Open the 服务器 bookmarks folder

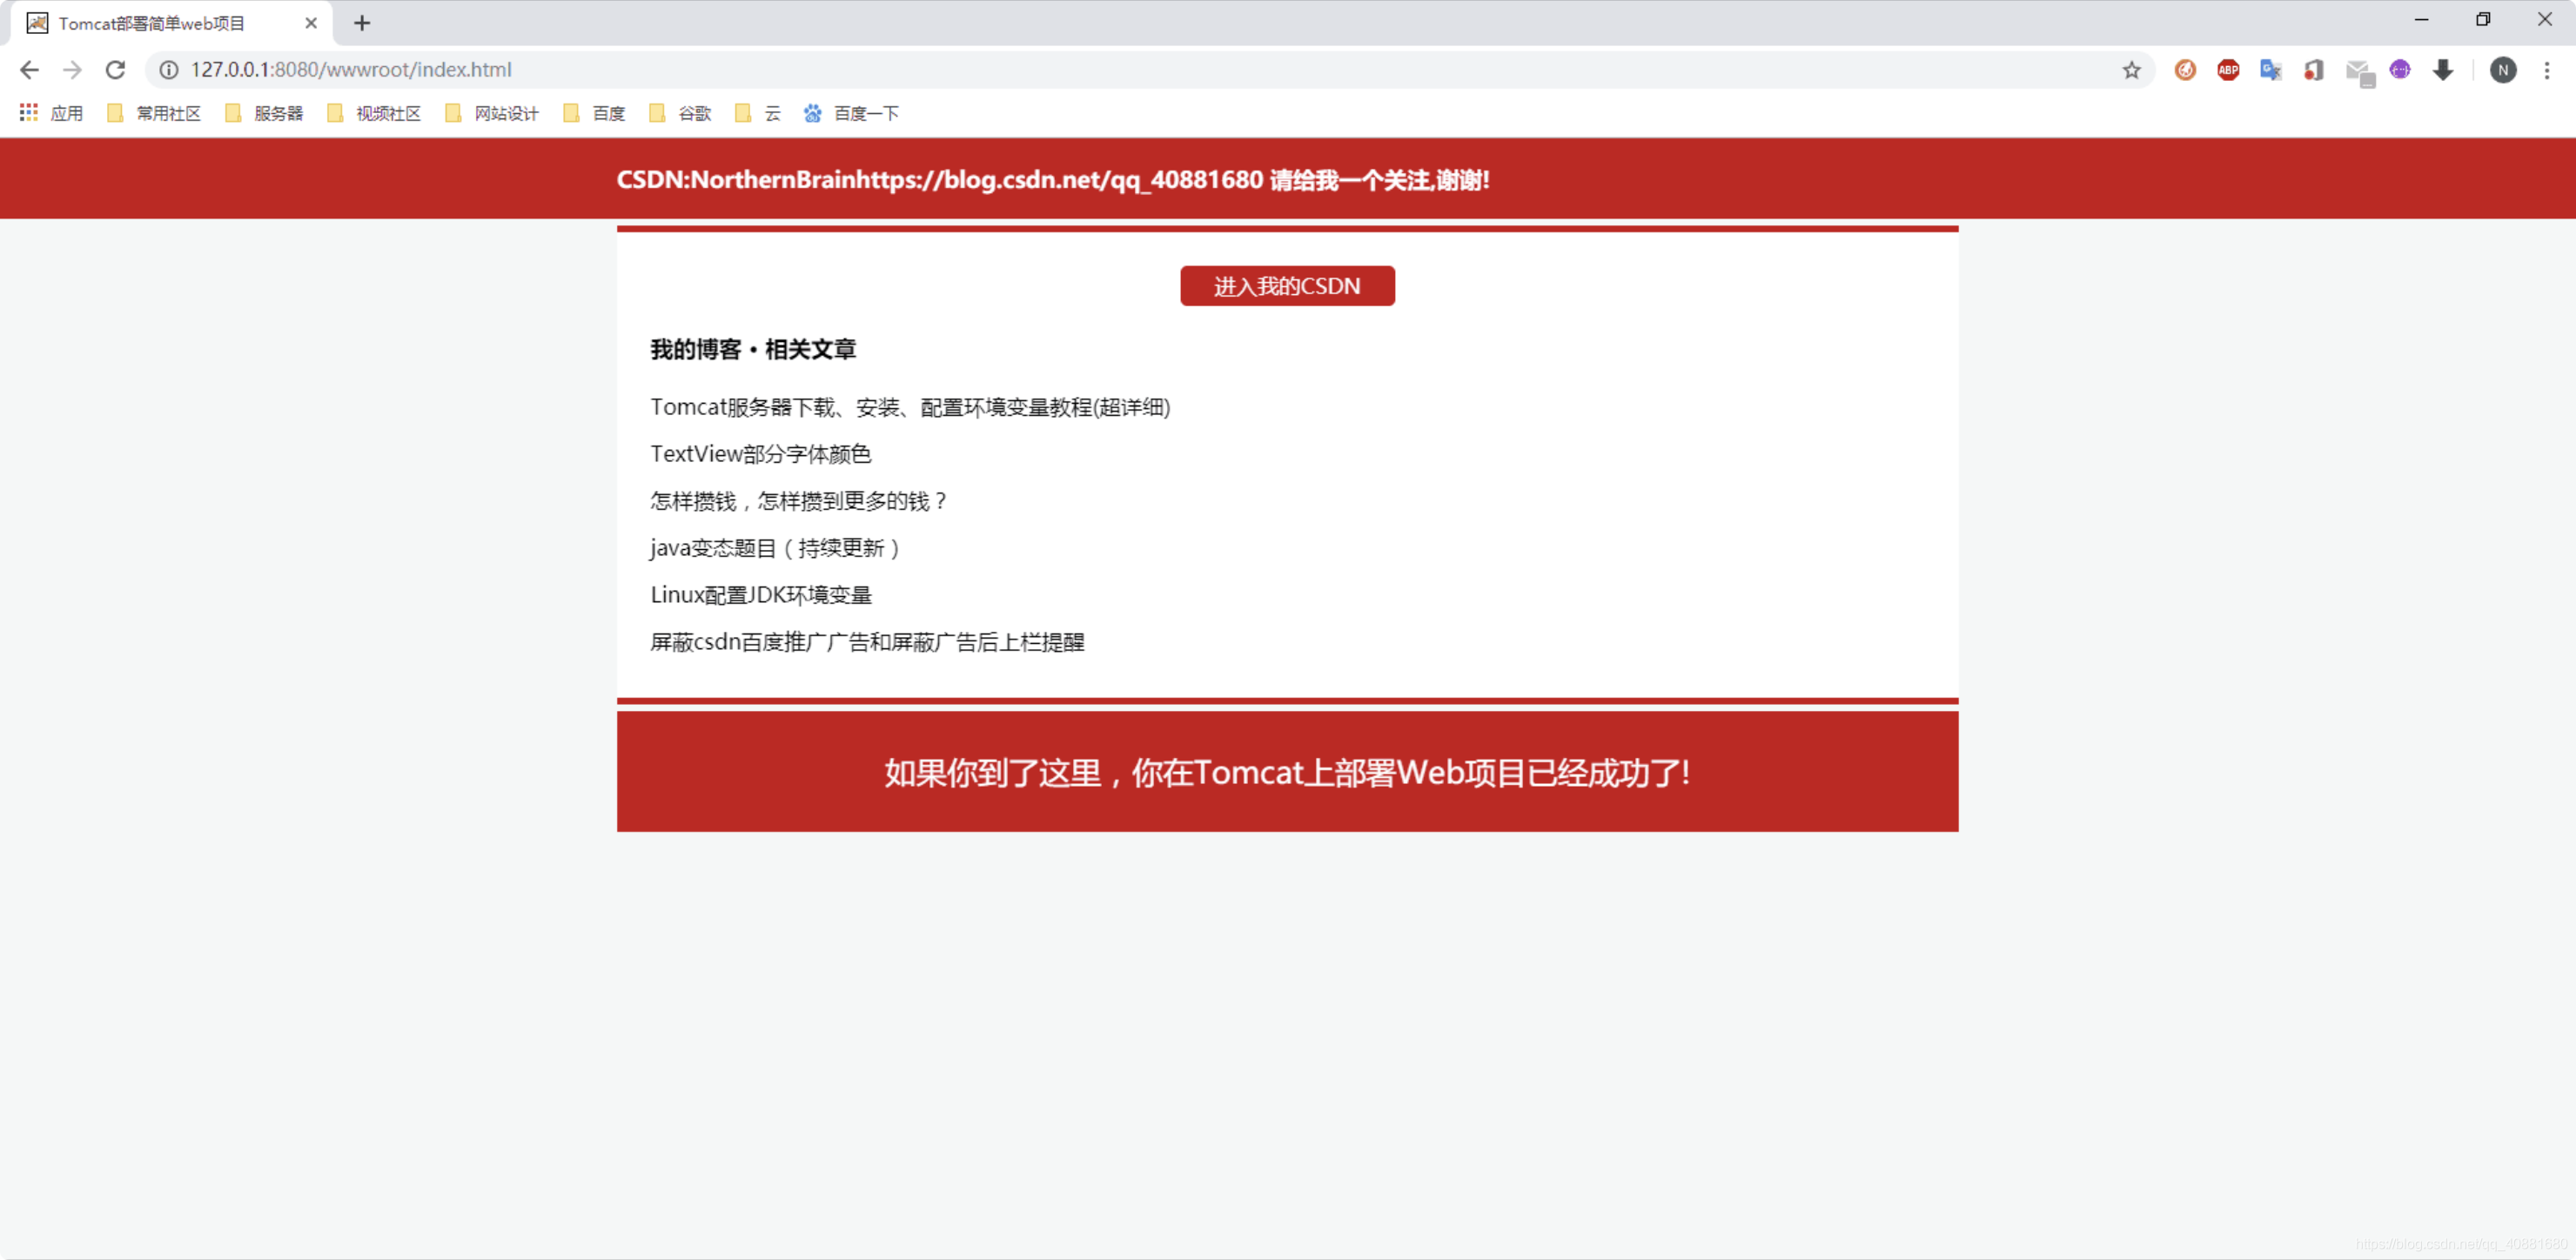(x=276, y=113)
